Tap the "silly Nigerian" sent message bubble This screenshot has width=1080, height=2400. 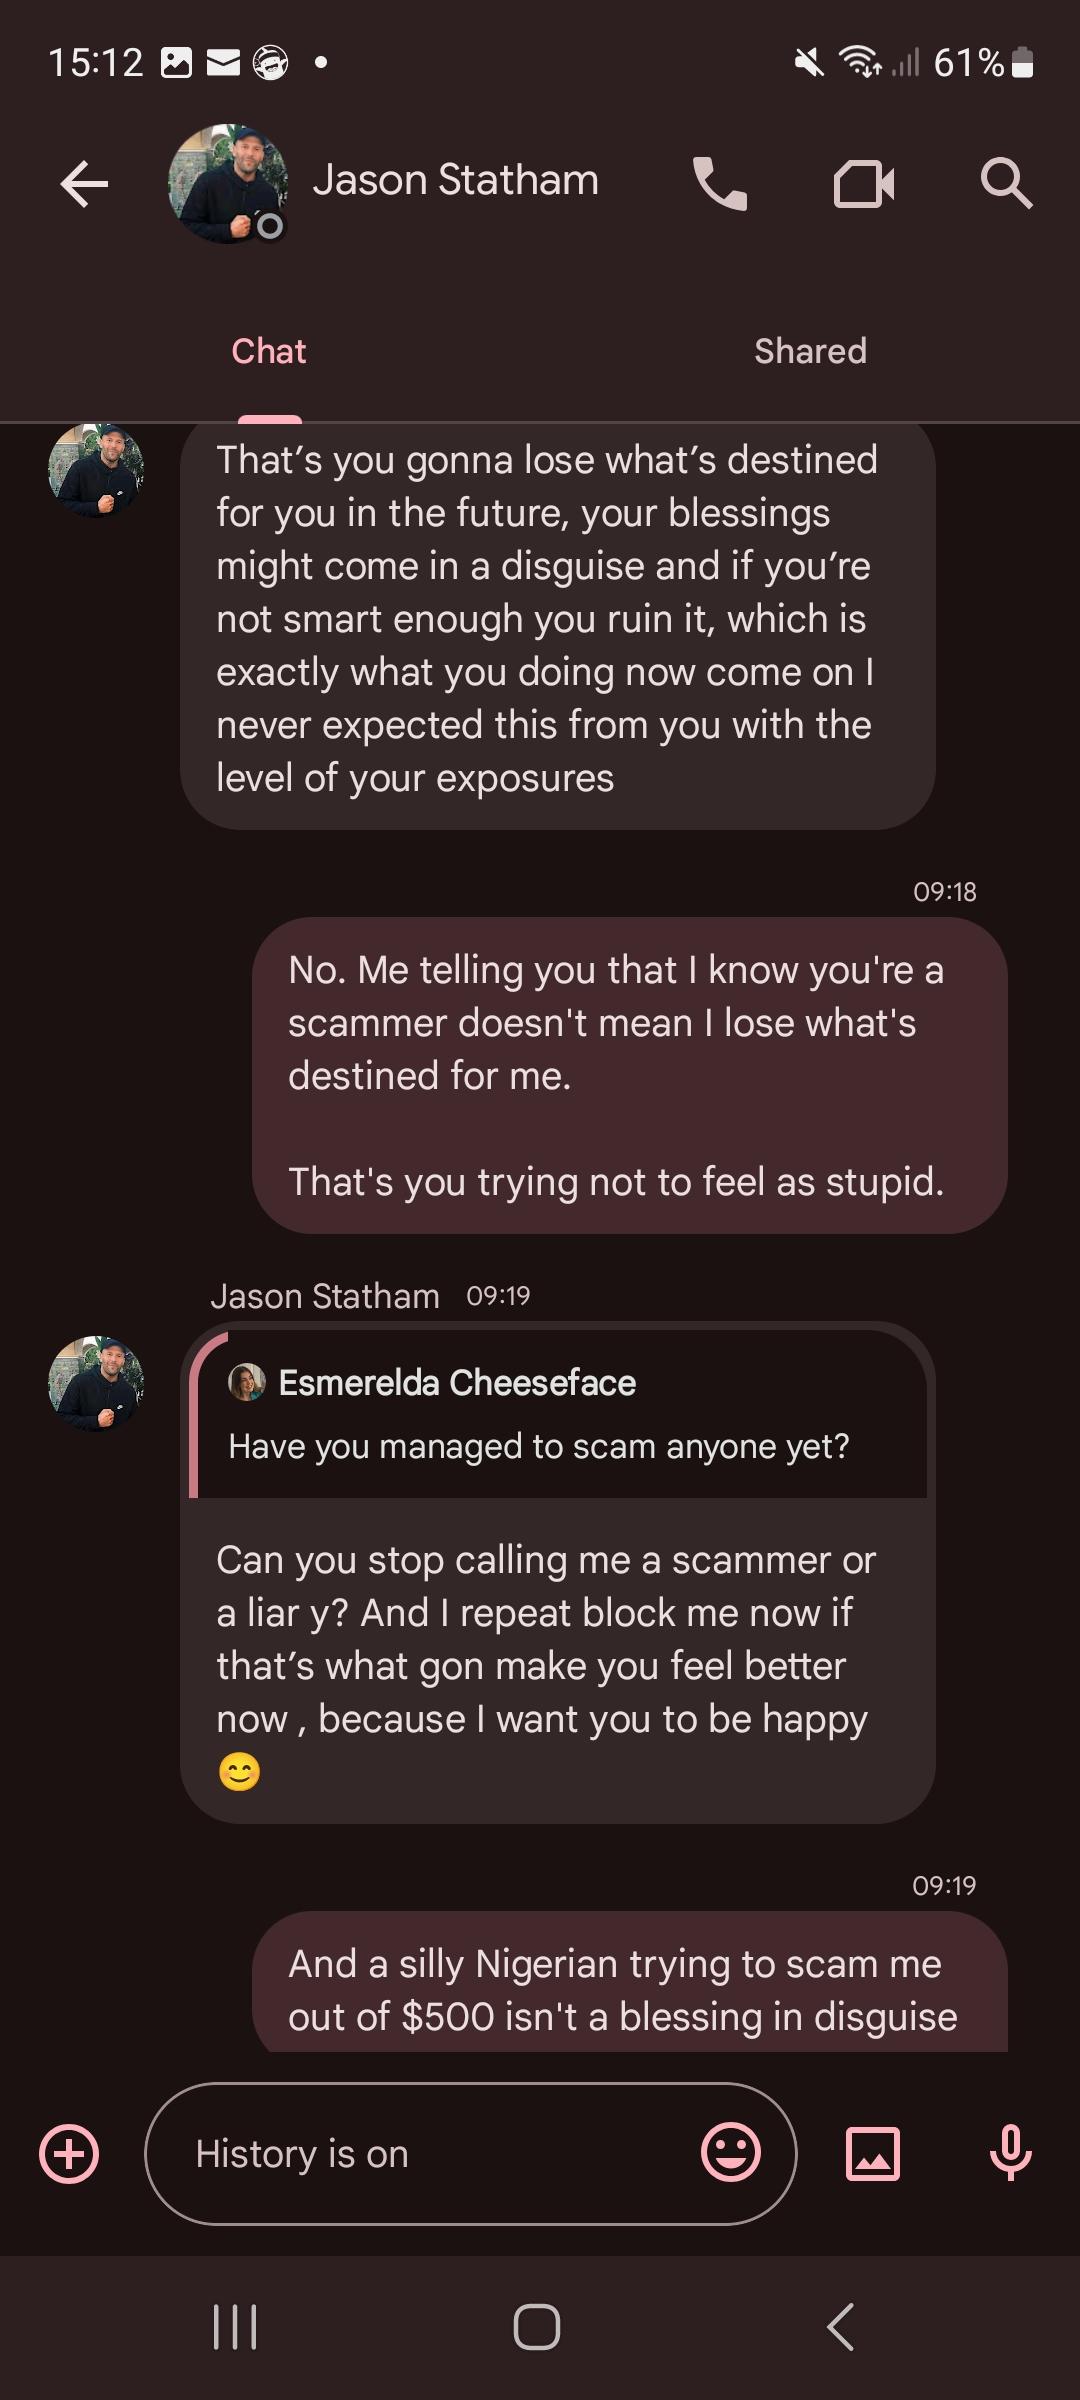(x=629, y=1990)
